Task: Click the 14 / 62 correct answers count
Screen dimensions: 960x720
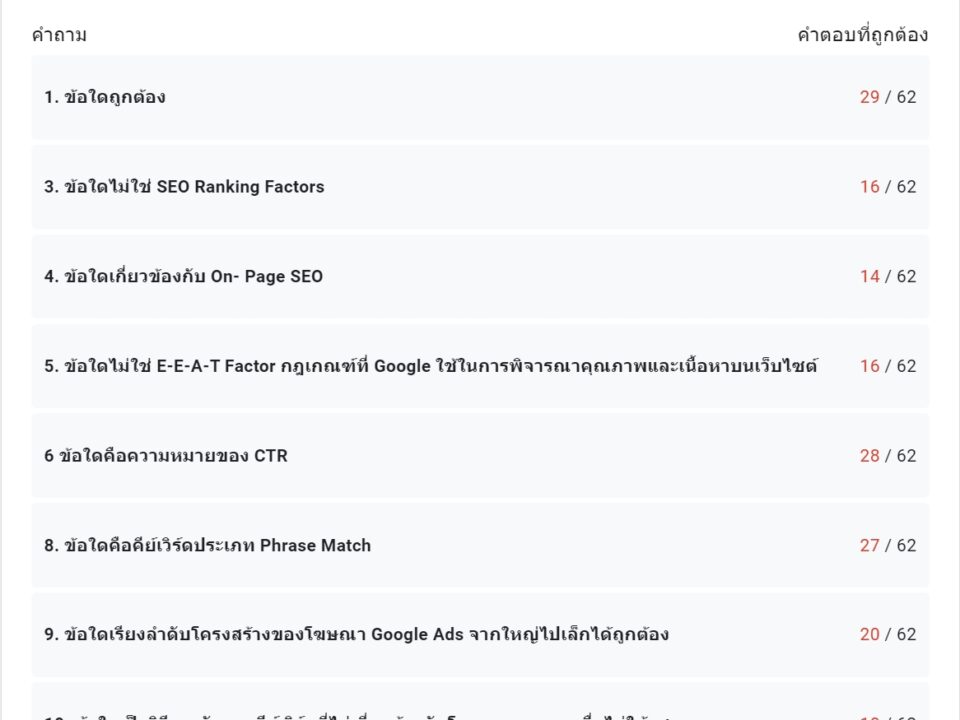Action: click(888, 276)
